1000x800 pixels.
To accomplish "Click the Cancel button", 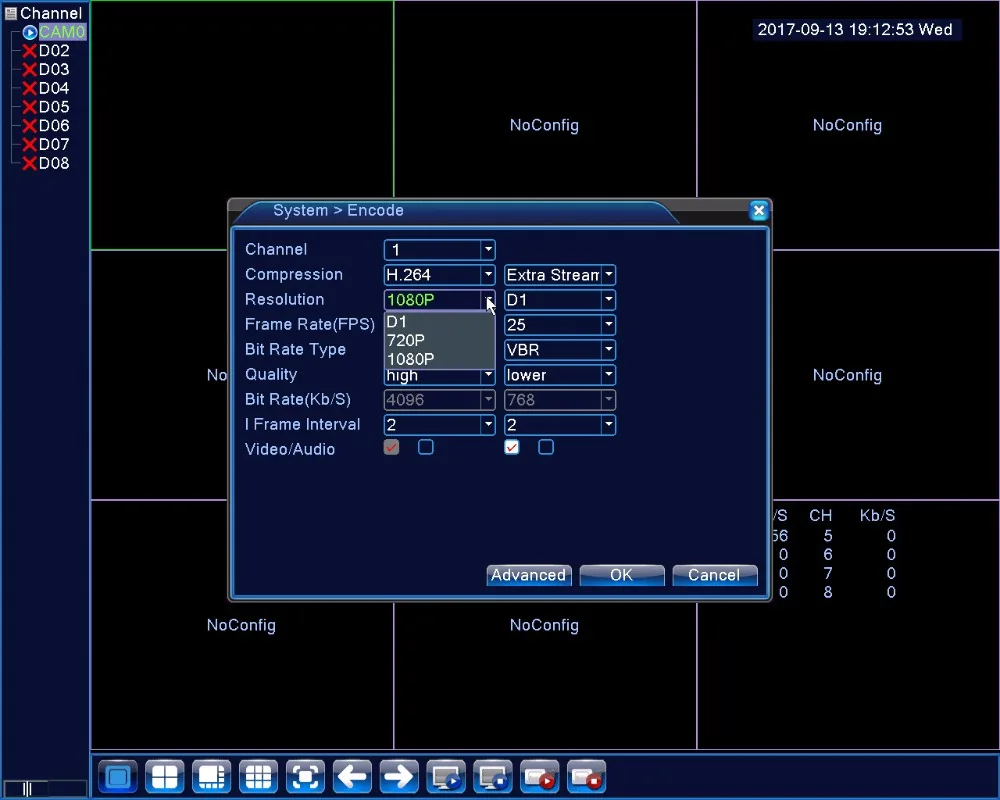I will click(714, 575).
